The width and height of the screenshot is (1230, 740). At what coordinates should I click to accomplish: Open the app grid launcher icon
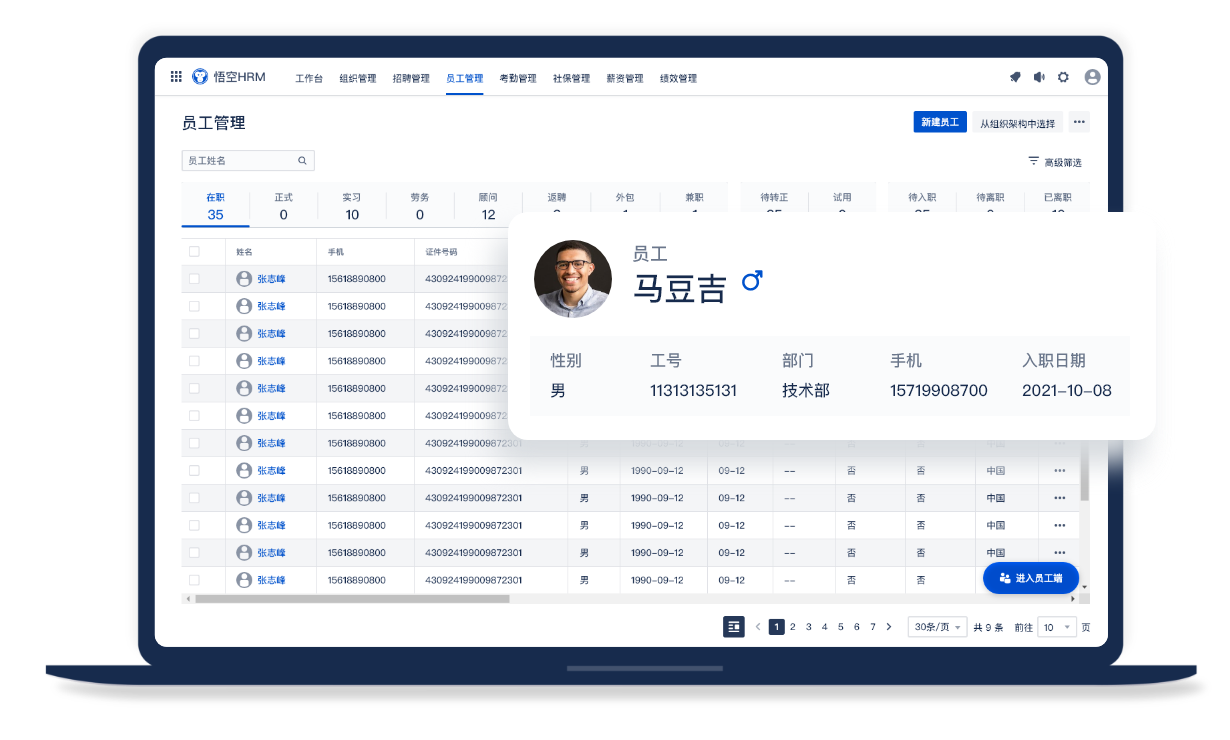[x=176, y=77]
